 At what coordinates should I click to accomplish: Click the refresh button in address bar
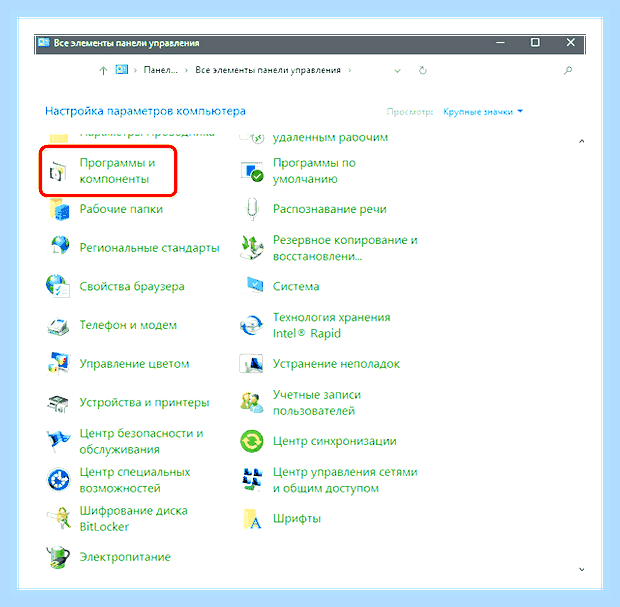tap(423, 70)
